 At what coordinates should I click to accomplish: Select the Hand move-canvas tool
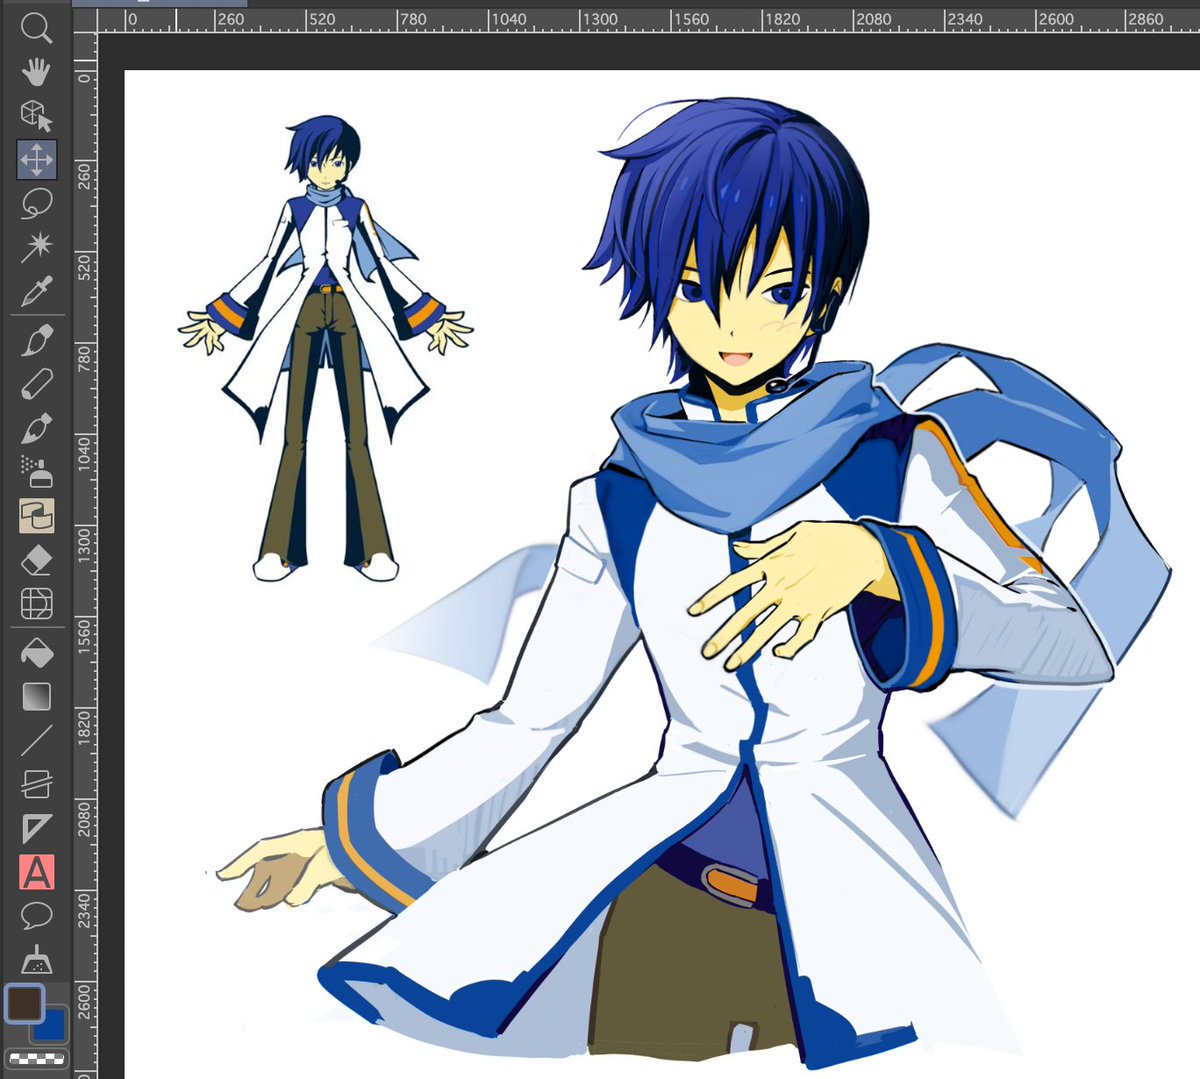tap(36, 72)
